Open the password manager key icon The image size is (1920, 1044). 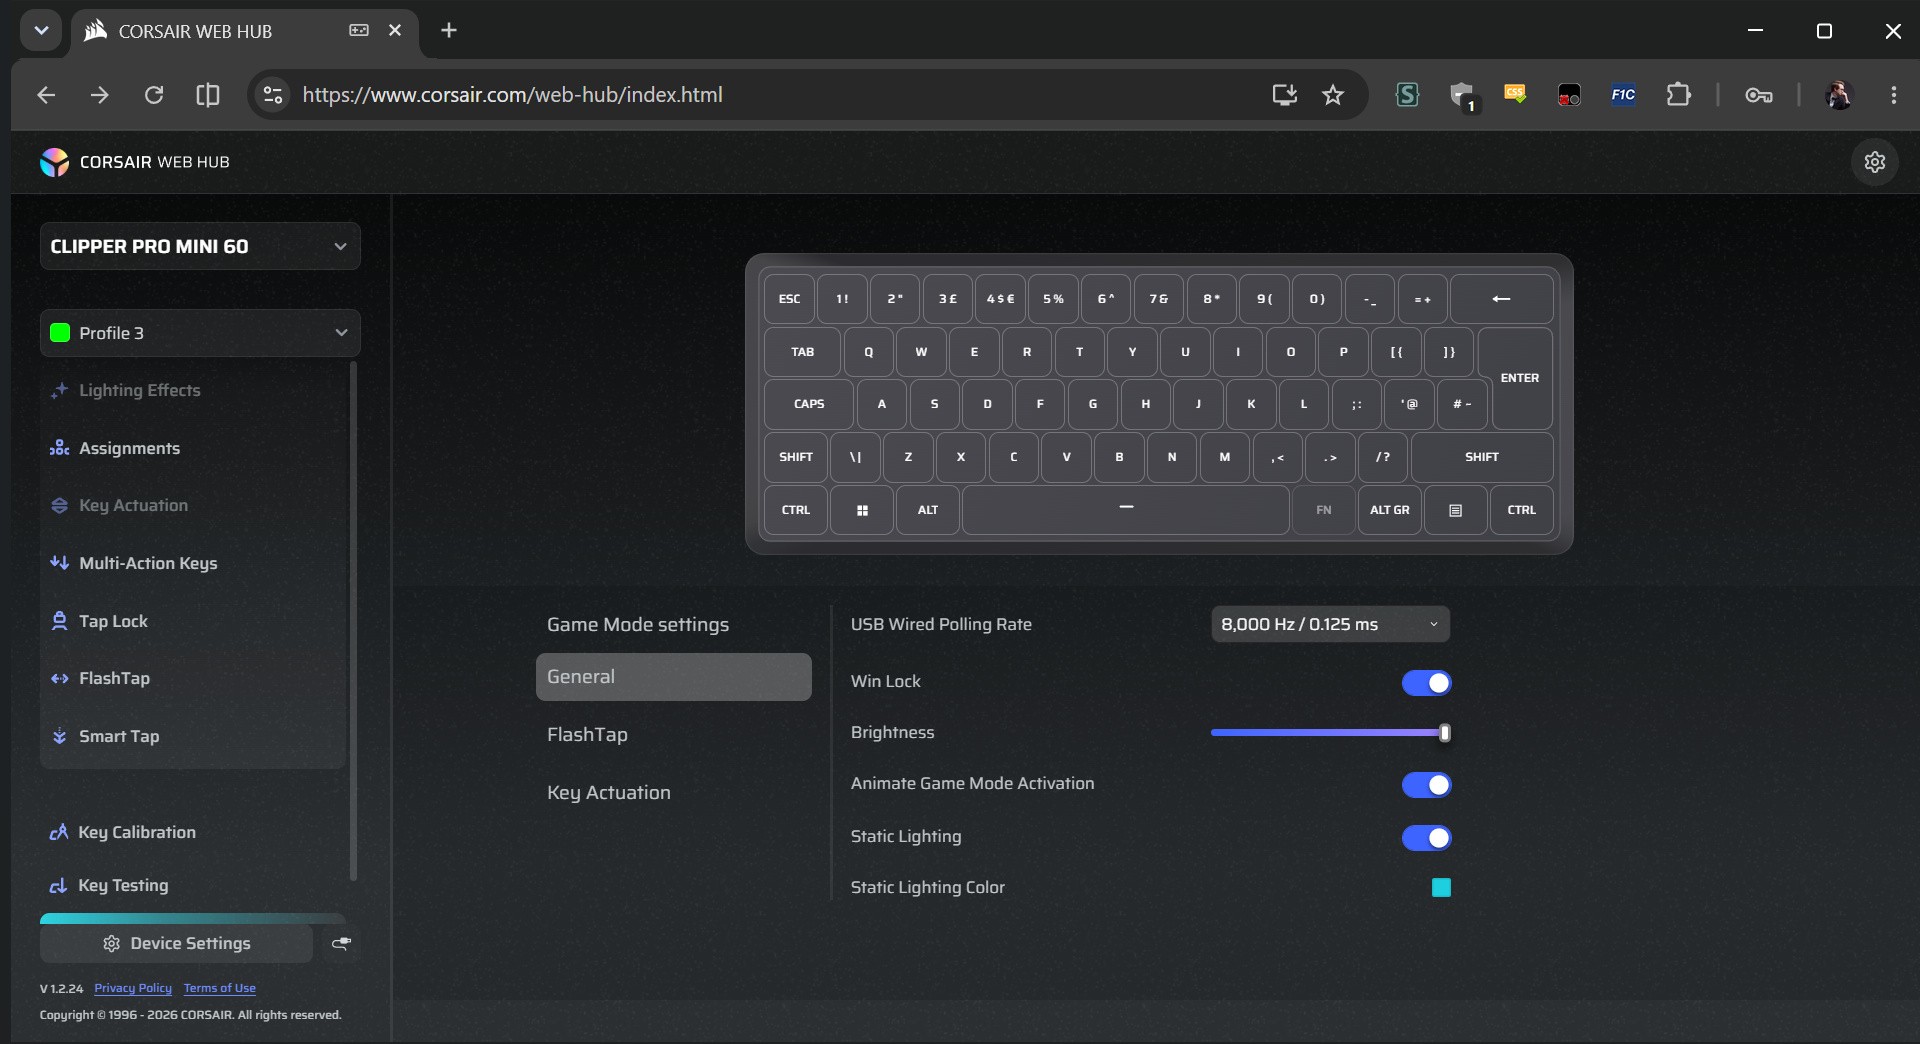1759,95
